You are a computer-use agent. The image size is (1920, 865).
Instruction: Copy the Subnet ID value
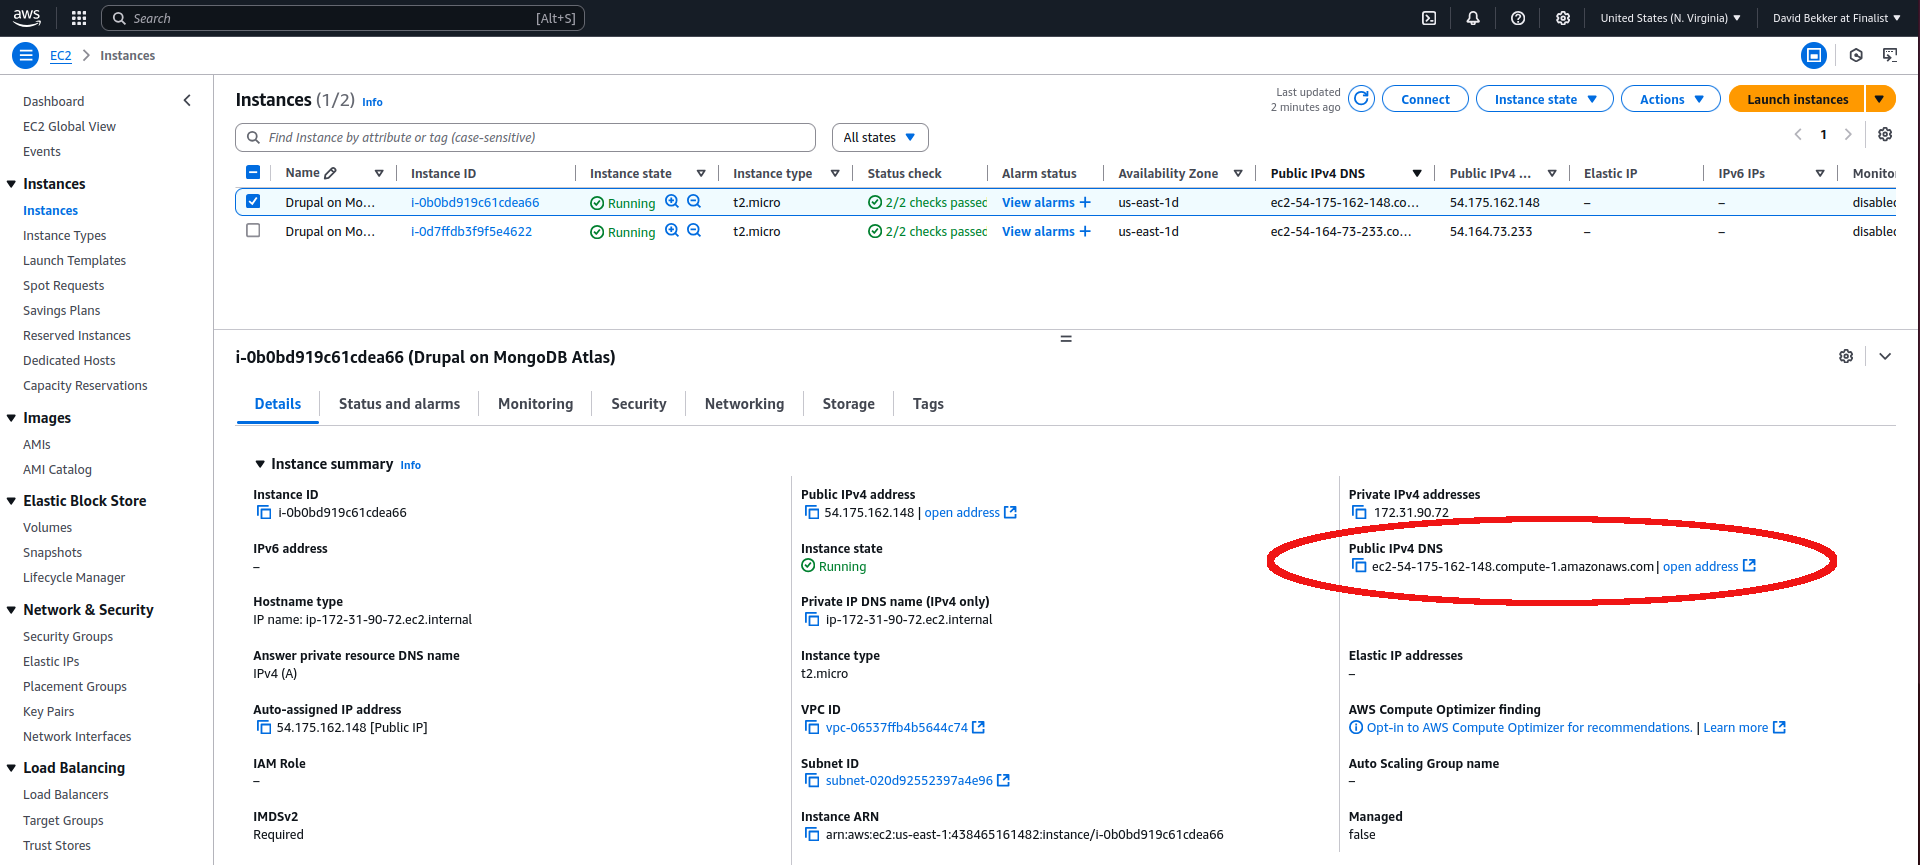812,780
